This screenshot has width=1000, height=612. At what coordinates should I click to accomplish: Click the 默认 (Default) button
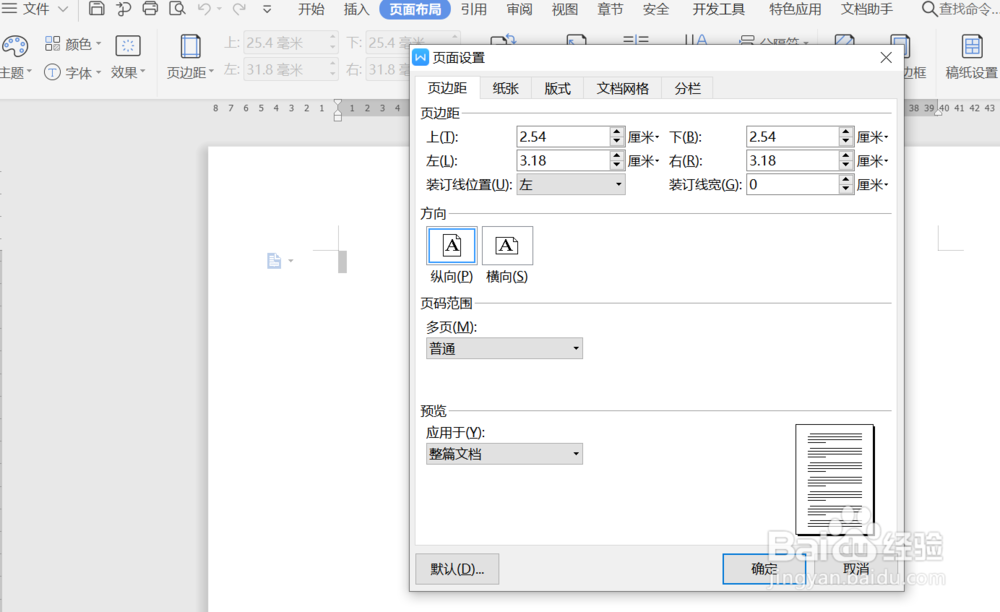click(456, 568)
